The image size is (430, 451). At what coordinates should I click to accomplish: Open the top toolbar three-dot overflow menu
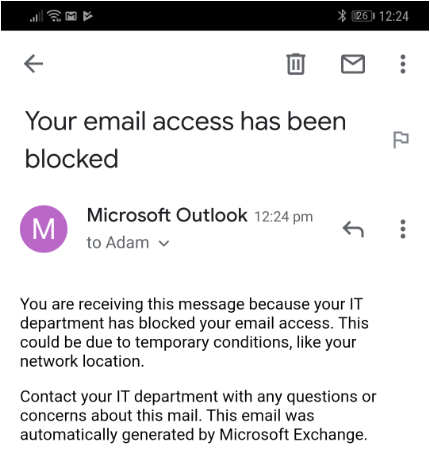[403, 64]
